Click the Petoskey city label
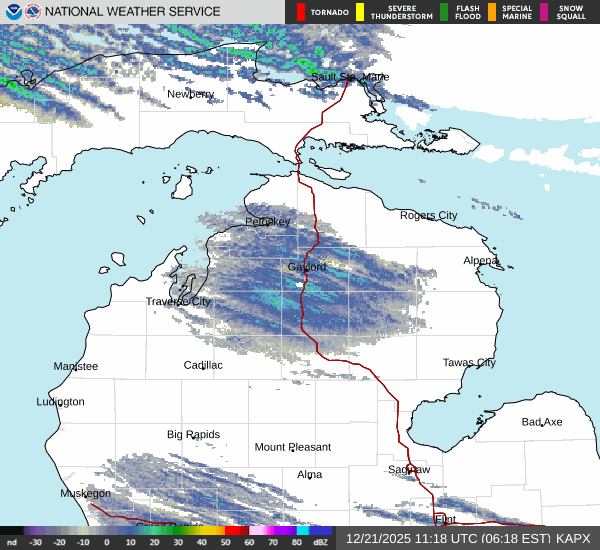 (268, 221)
